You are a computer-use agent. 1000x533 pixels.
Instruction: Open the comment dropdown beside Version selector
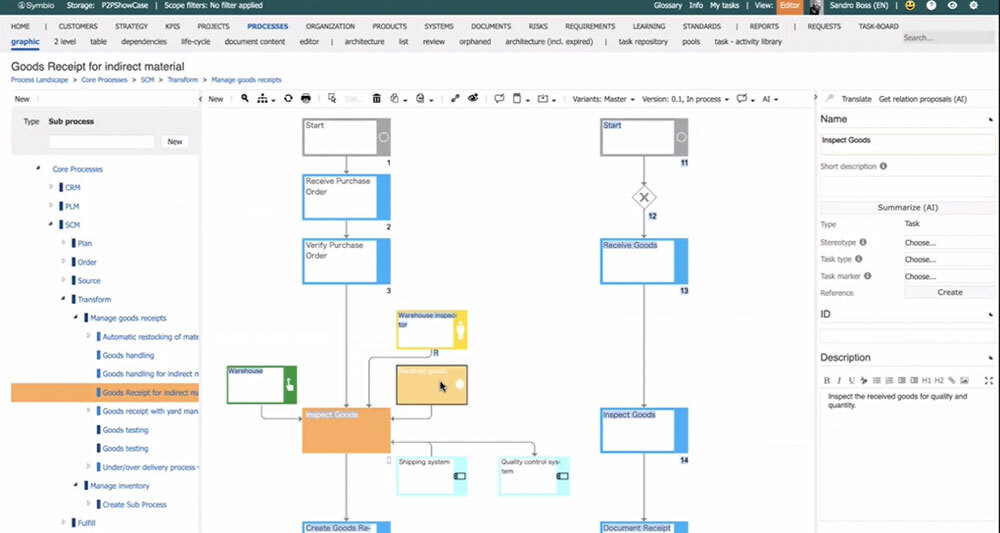[x=745, y=99]
